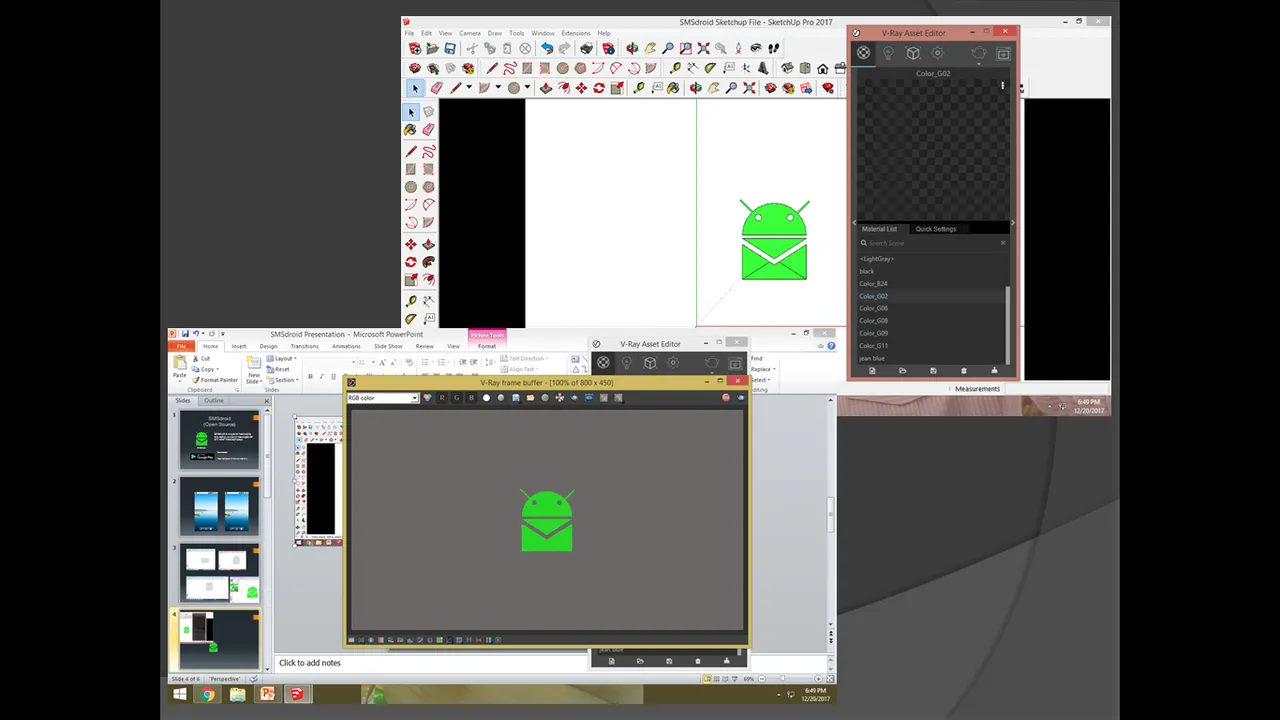This screenshot has width=1280, height=720.
Task: Click the teapot render icon in the large V-Ray Asset Editor
Action: coord(979,53)
